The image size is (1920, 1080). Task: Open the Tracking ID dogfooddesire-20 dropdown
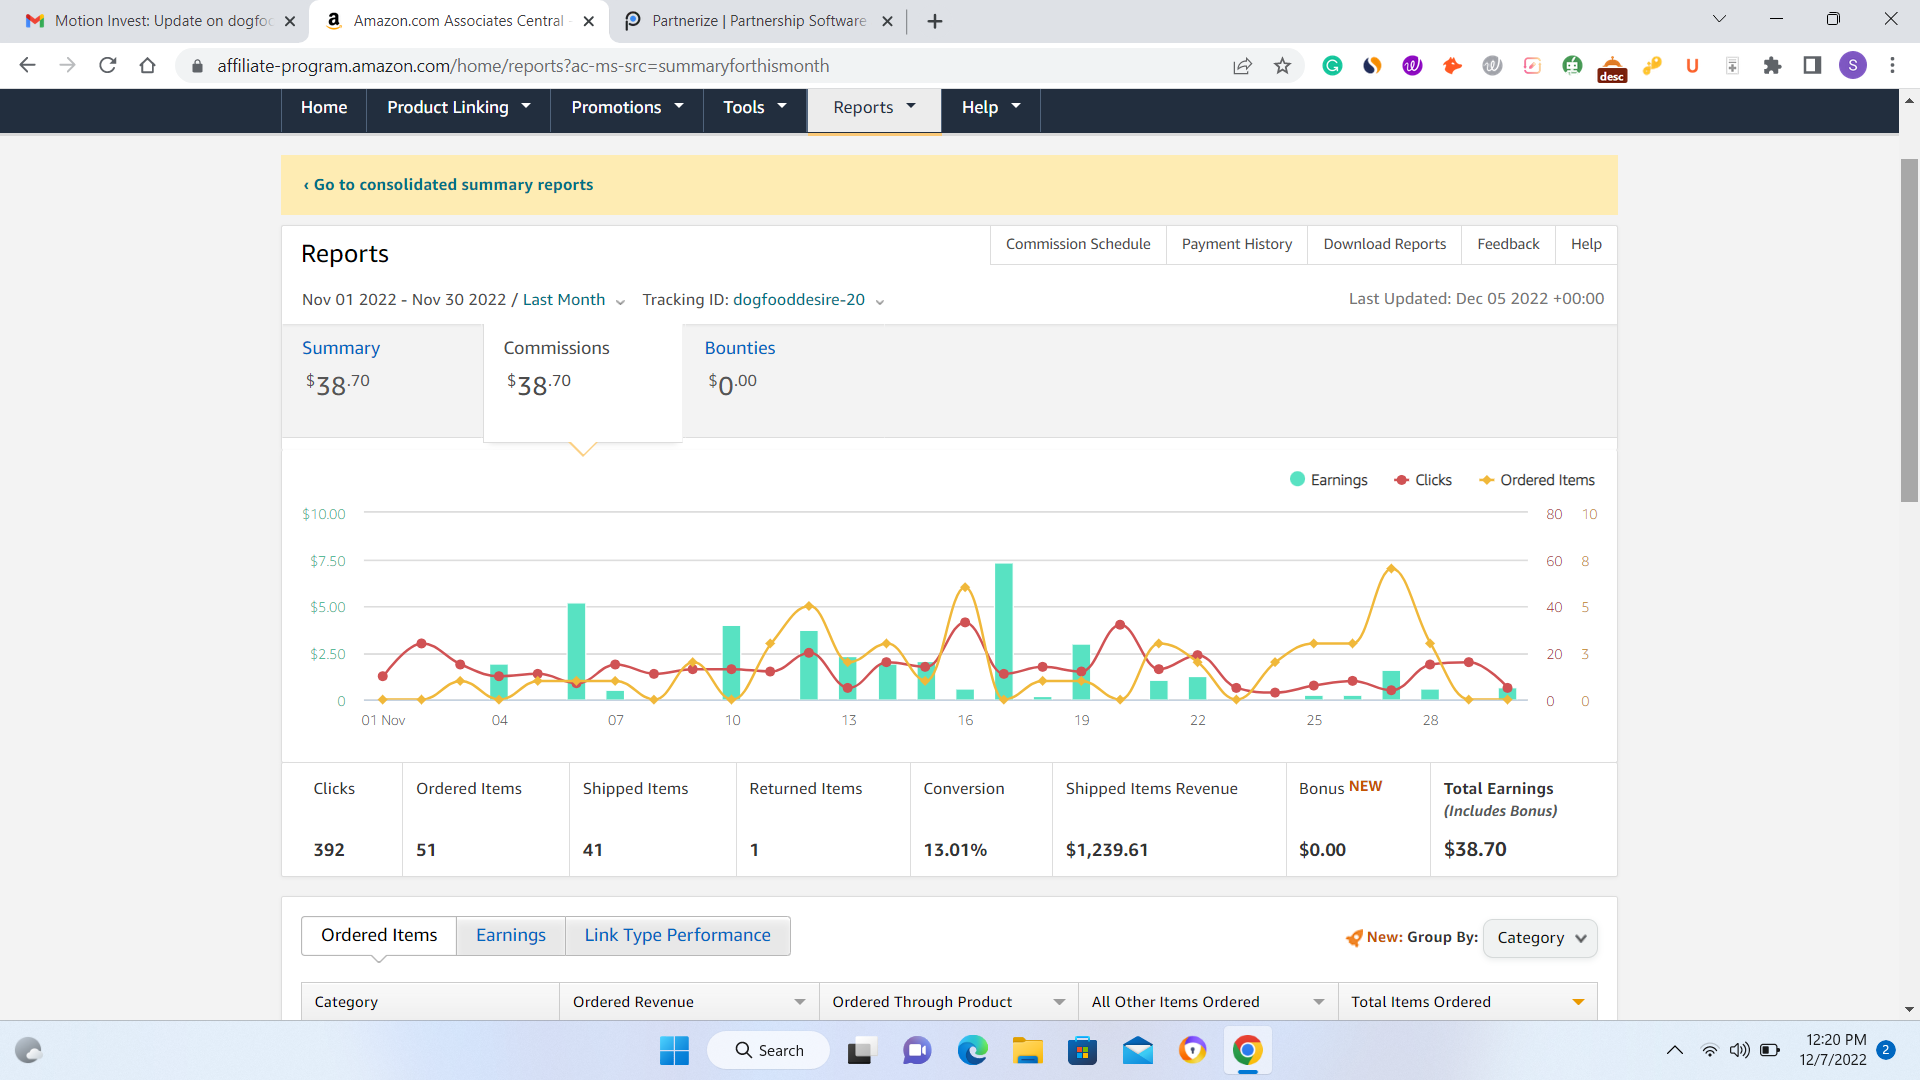tap(808, 300)
